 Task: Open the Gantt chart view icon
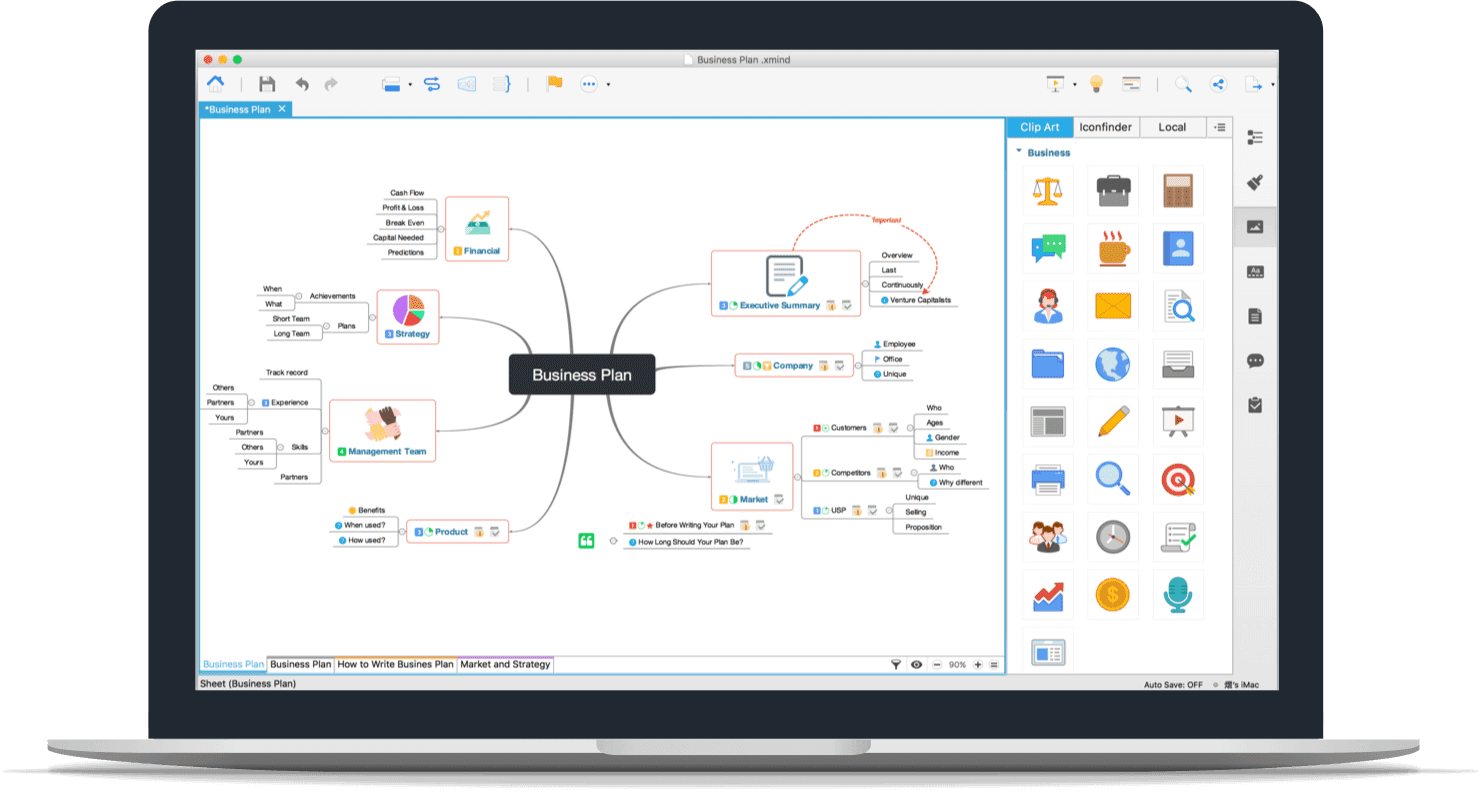1132,84
